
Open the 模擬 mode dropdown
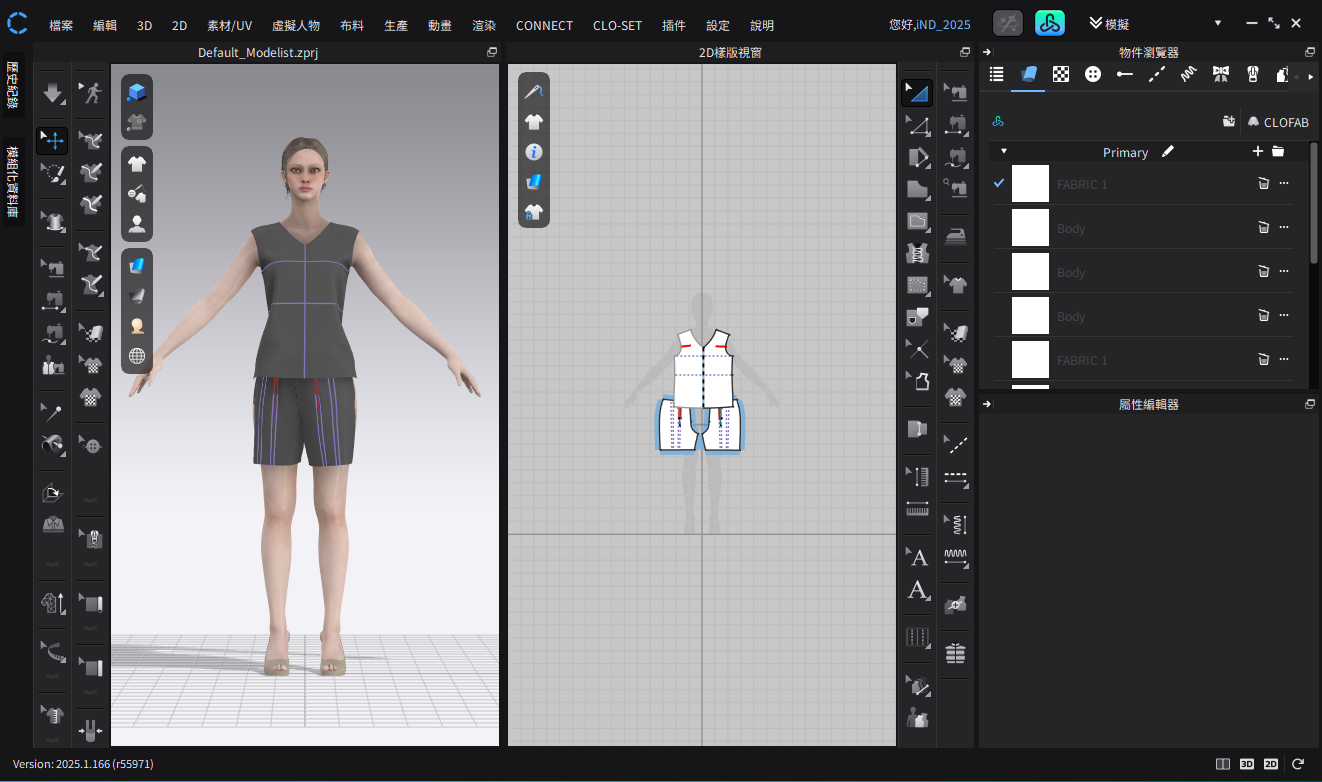click(1218, 23)
